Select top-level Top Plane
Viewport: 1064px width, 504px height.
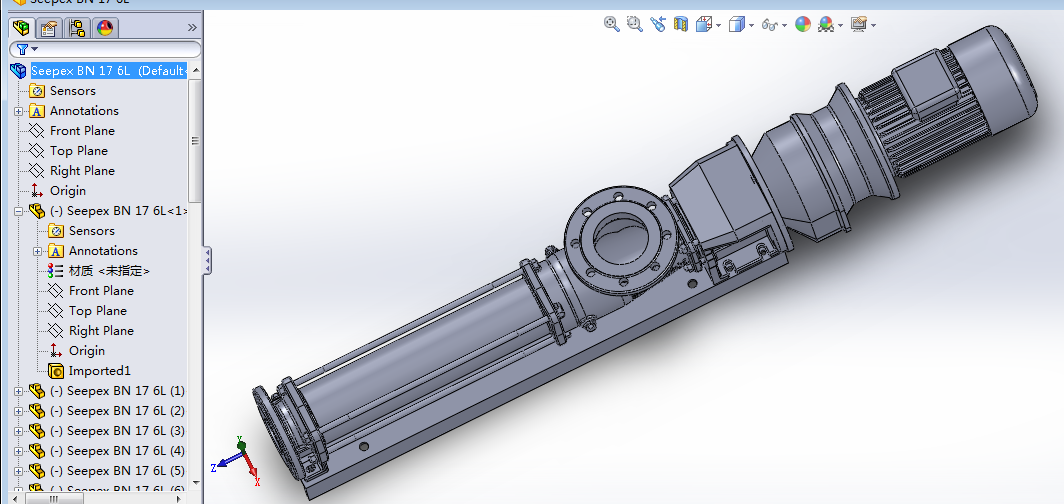point(79,151)
